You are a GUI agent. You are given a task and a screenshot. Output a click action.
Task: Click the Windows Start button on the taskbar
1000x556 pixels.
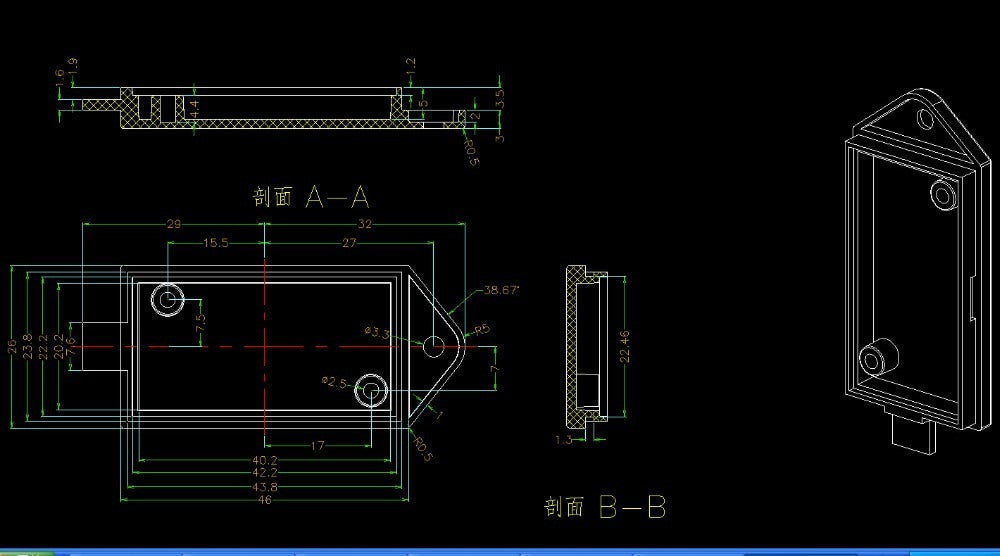pyautogui.click(x=25, y=552)
